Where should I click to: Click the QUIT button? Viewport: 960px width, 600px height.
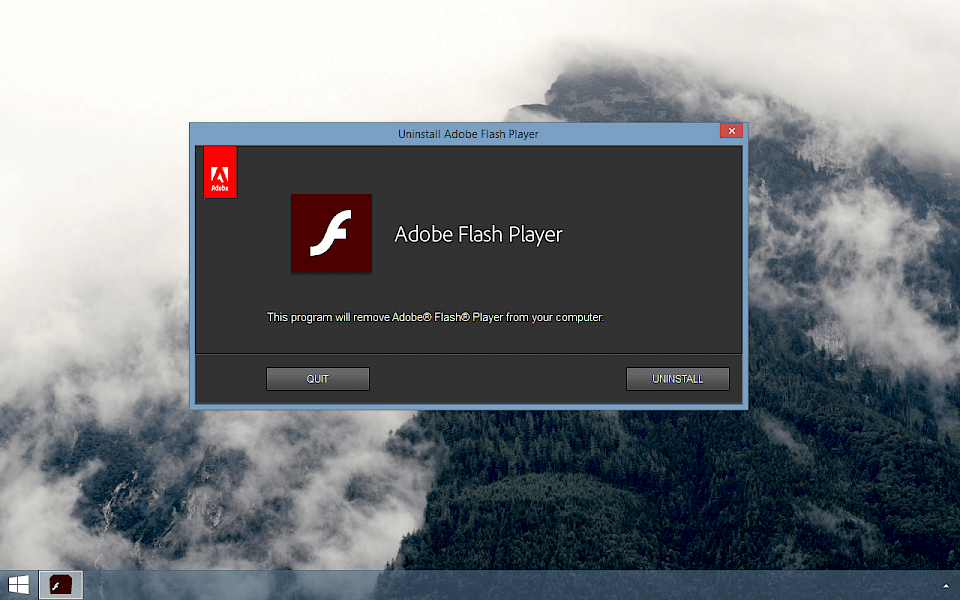(x=318, y=379)
